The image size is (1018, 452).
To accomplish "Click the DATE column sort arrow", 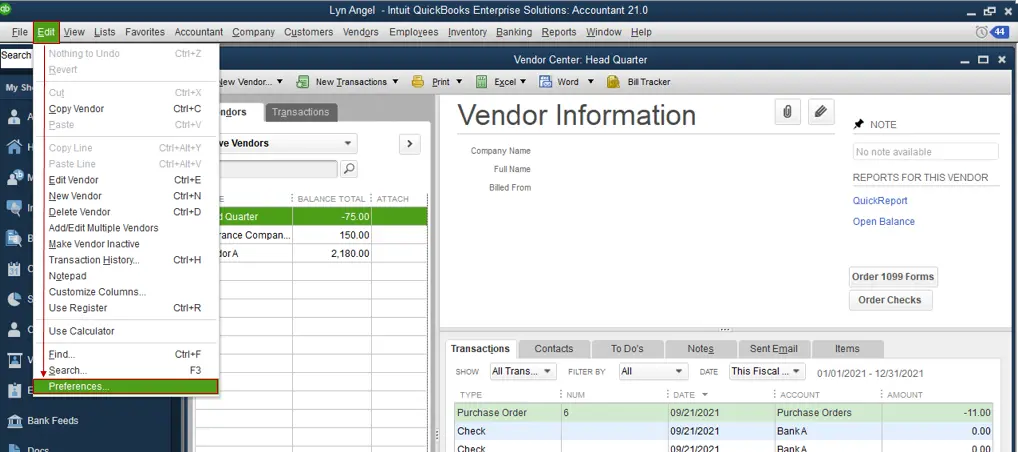I will click(705, 395).
